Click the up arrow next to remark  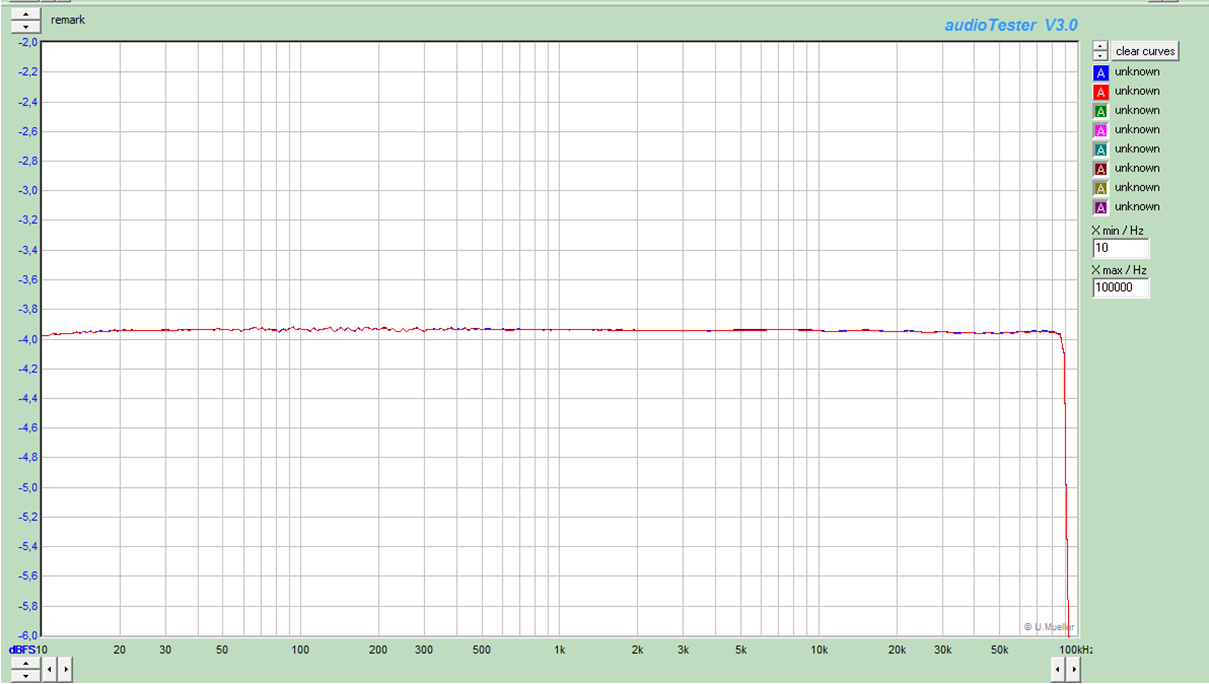[x=26, y=15]
